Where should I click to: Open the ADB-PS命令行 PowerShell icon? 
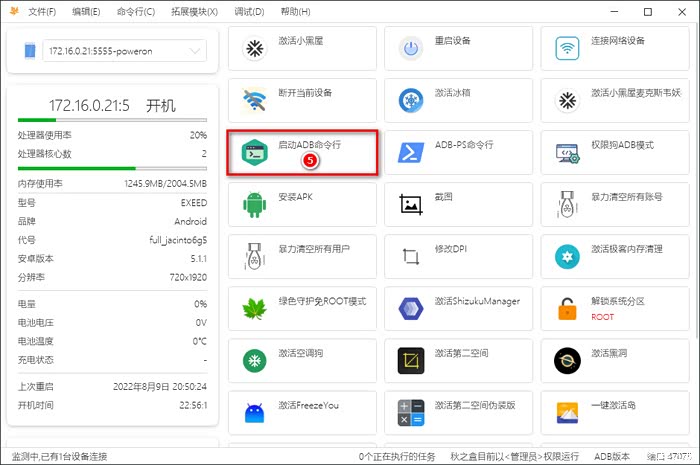coord(411,152)
